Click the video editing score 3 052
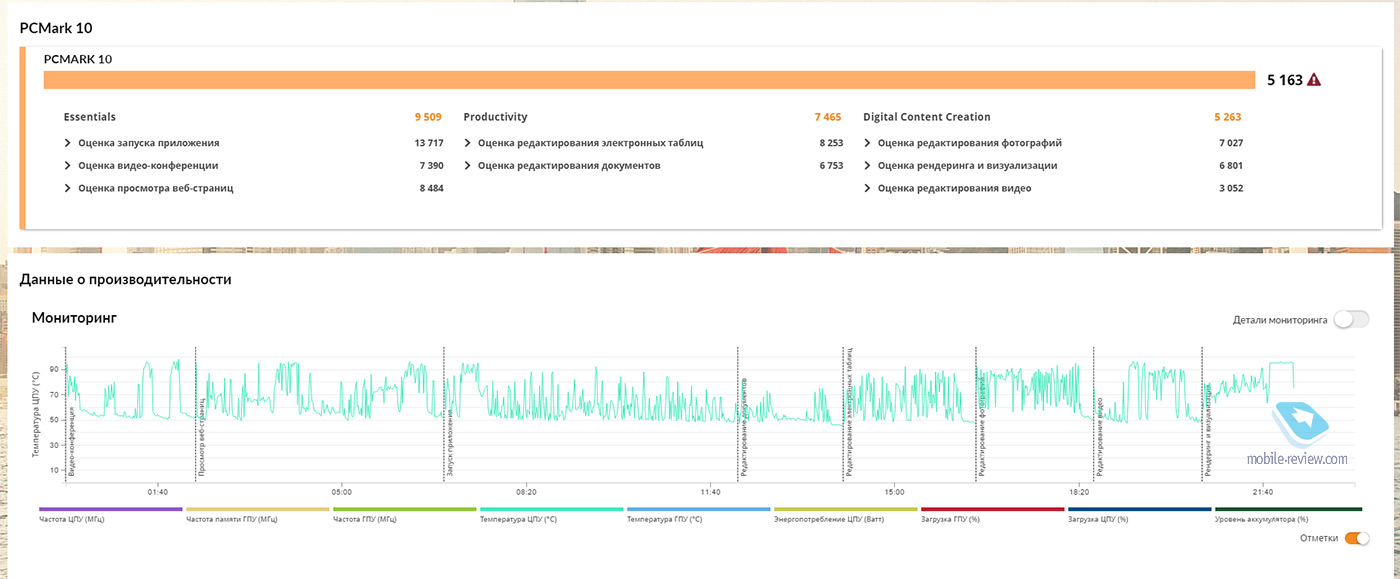 tap(1229, 188)
